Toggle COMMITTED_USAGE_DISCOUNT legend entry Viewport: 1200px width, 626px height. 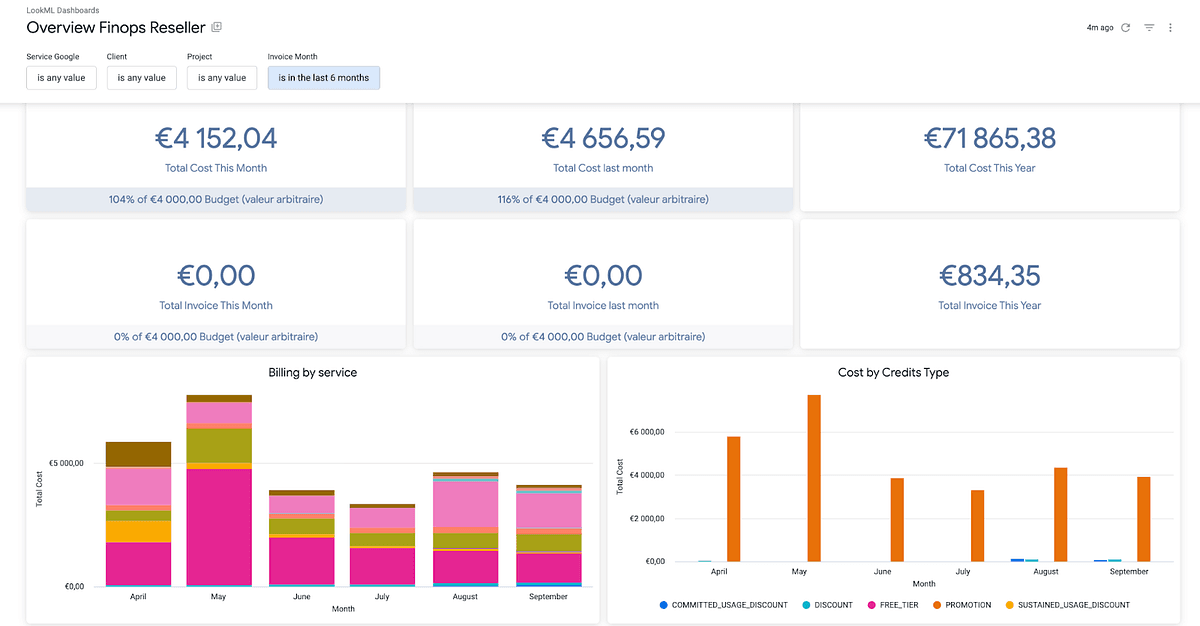pyautogui.click(x=723, y=605)
